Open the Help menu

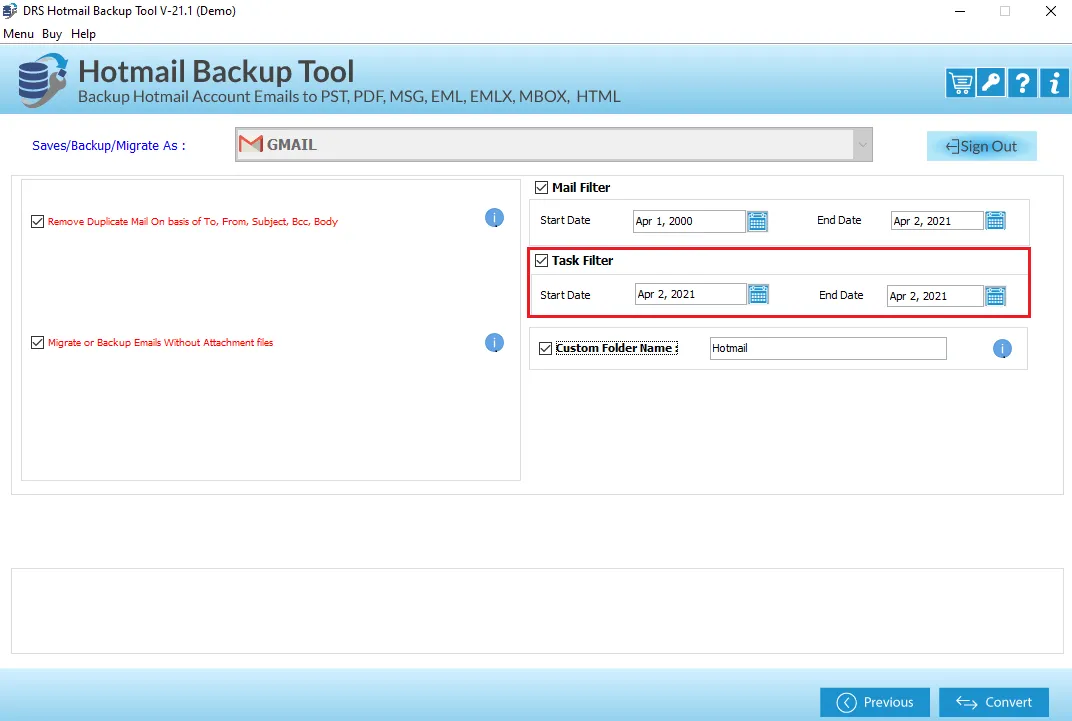[83, 33]
